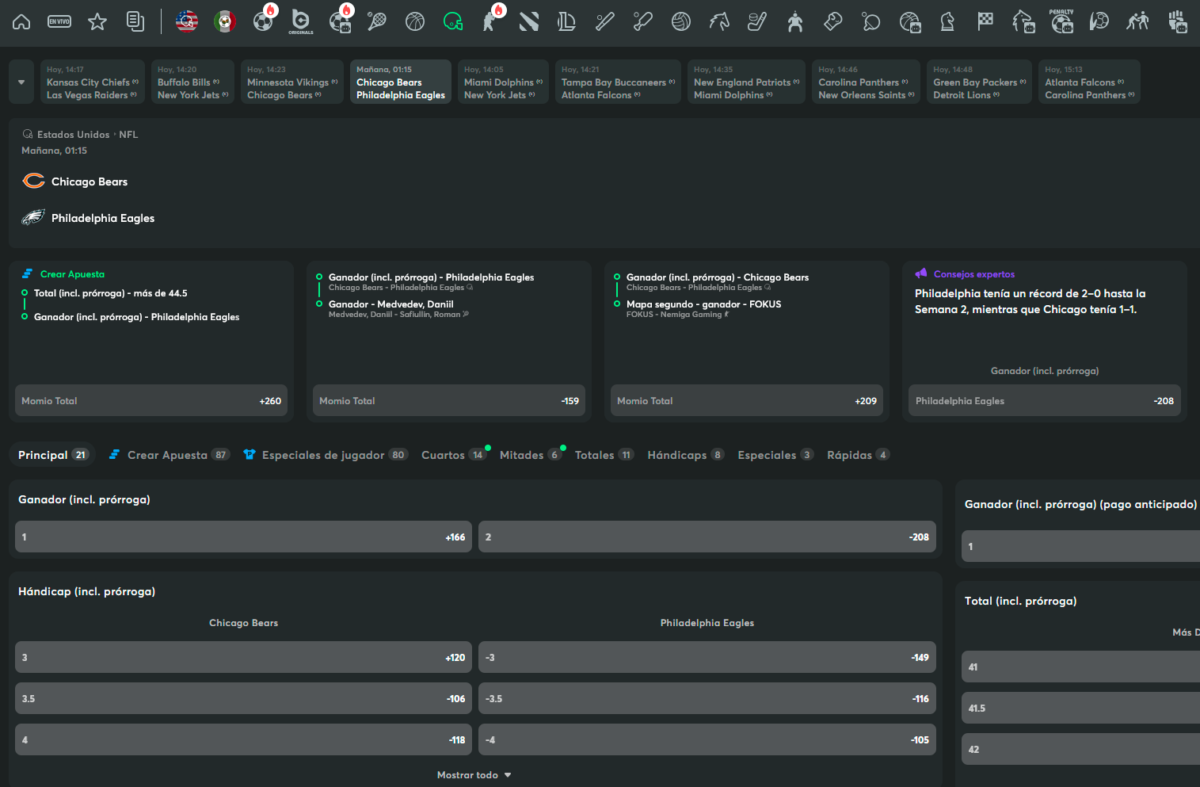This screenshot has width=1200, height=787.
Task: Open the Crear Apuesta tab
Action: point(169,455)
